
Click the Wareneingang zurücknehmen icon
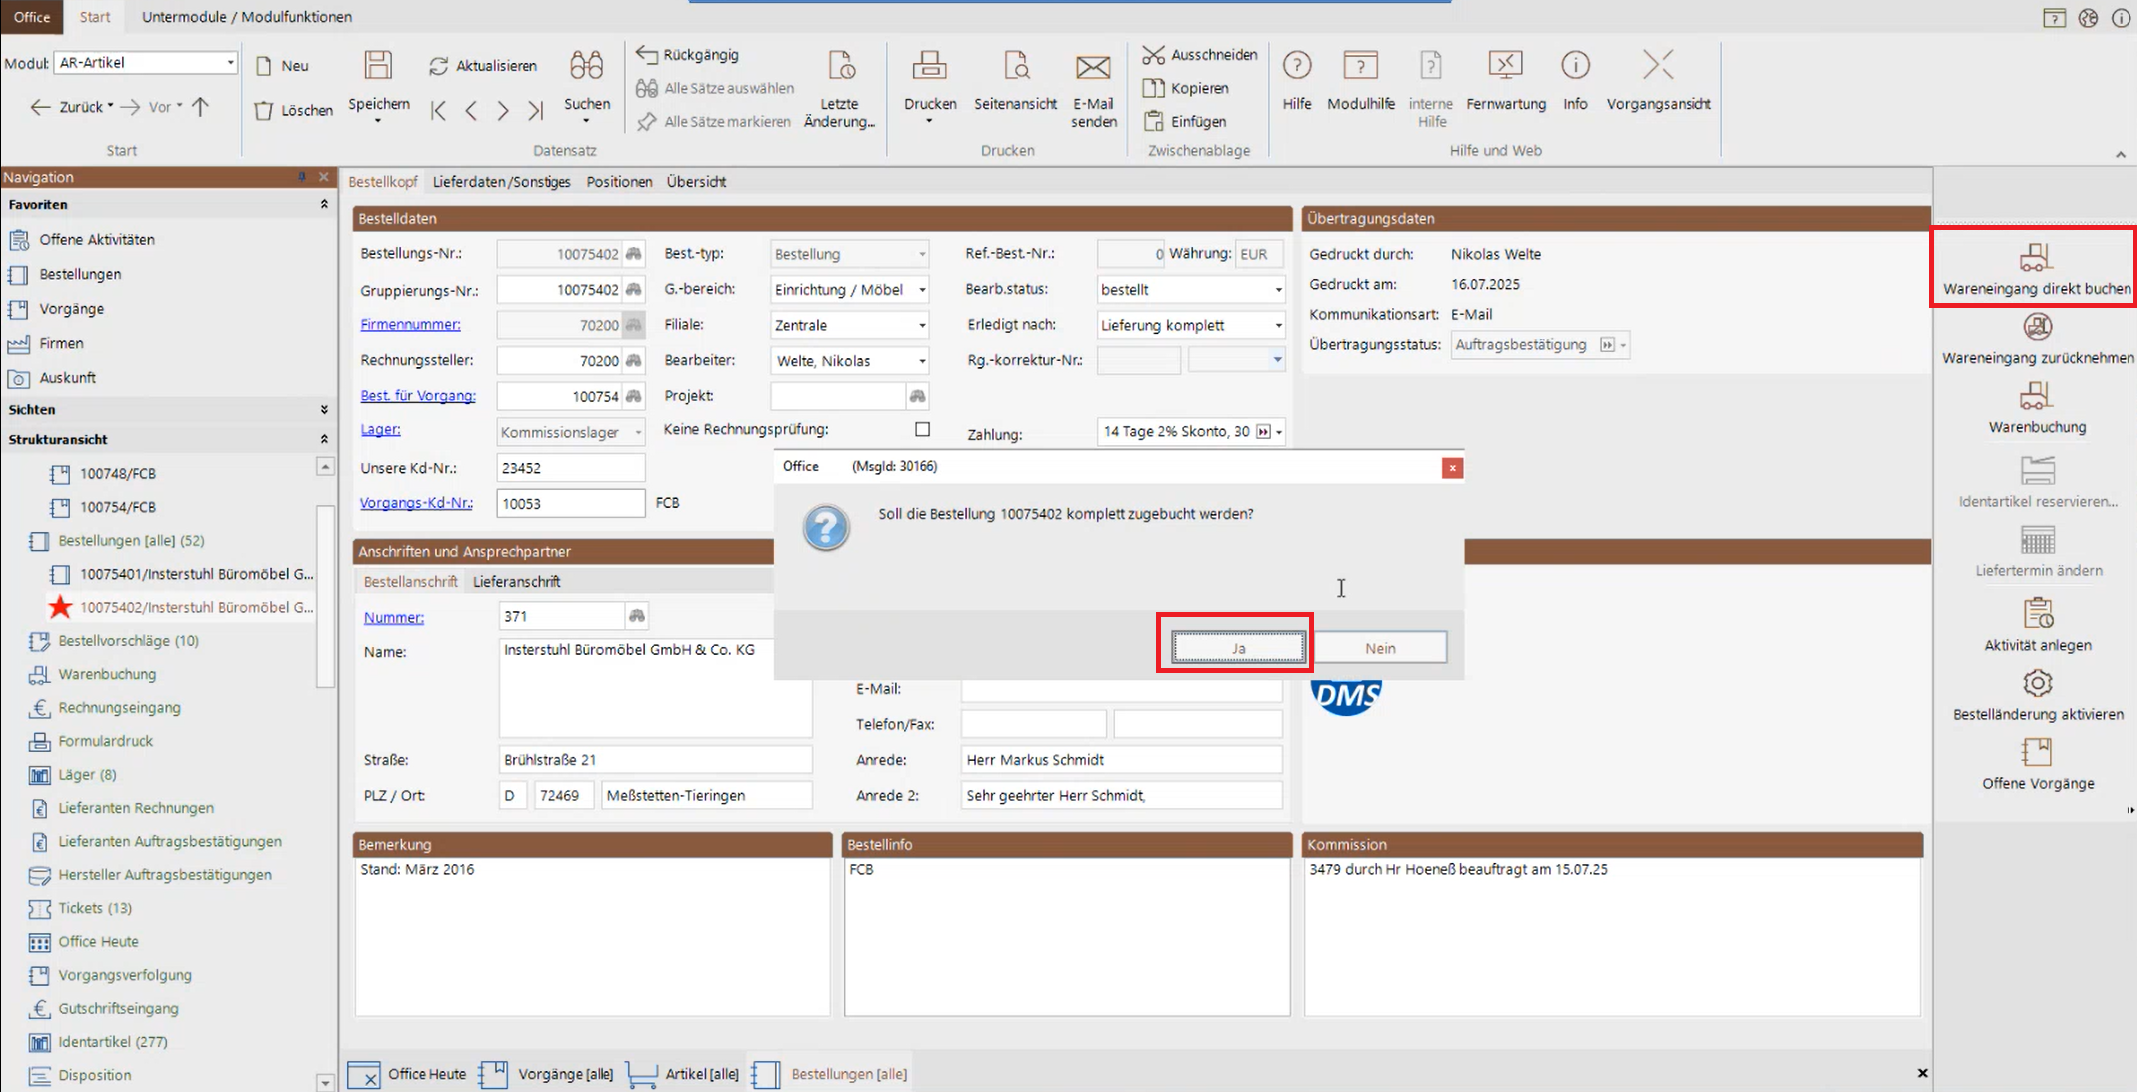pos(2037,327)
